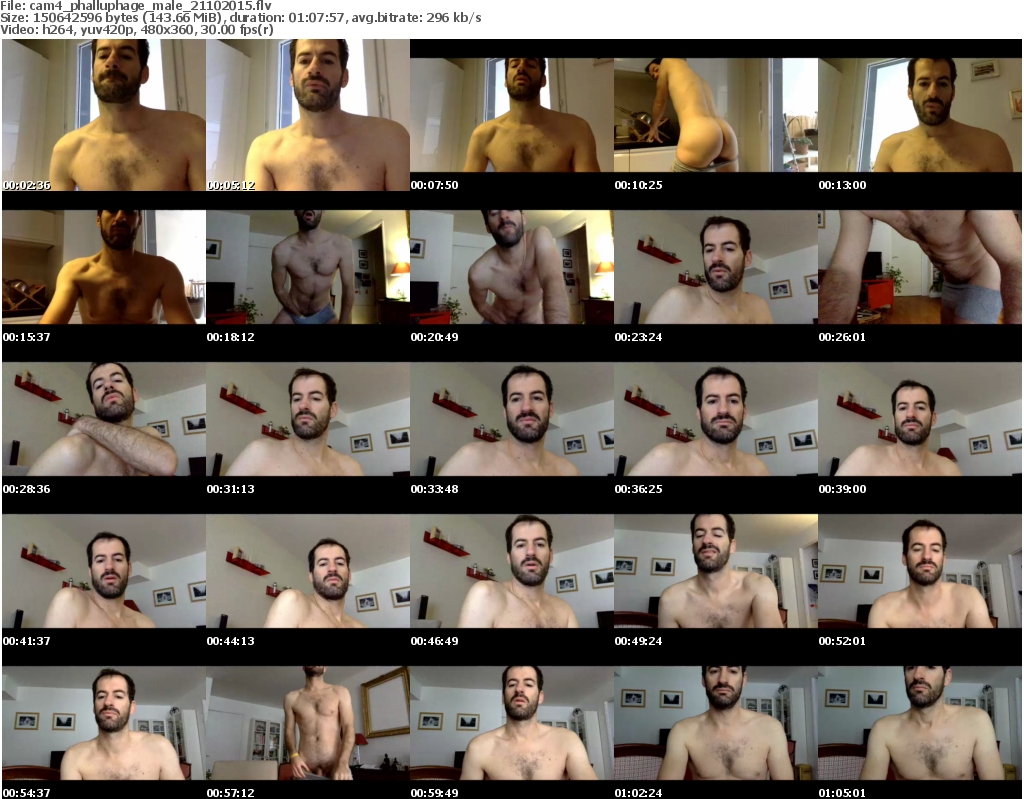The image size is (1024, 799).
Task: Click the 'Video: h264, yuv420p, 480x360' info line
Action: 136,29
